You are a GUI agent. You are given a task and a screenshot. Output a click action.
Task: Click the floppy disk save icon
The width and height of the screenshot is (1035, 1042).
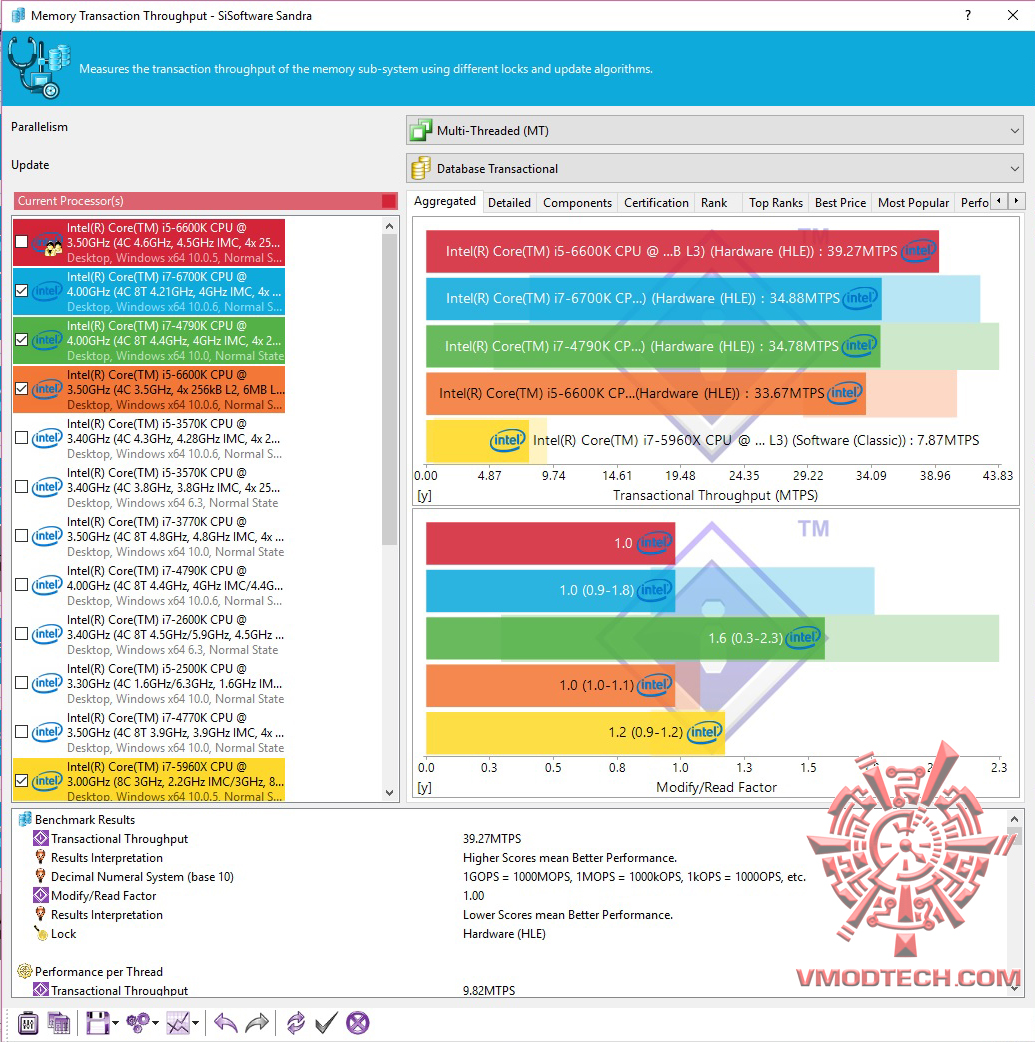pos(97,1023)
